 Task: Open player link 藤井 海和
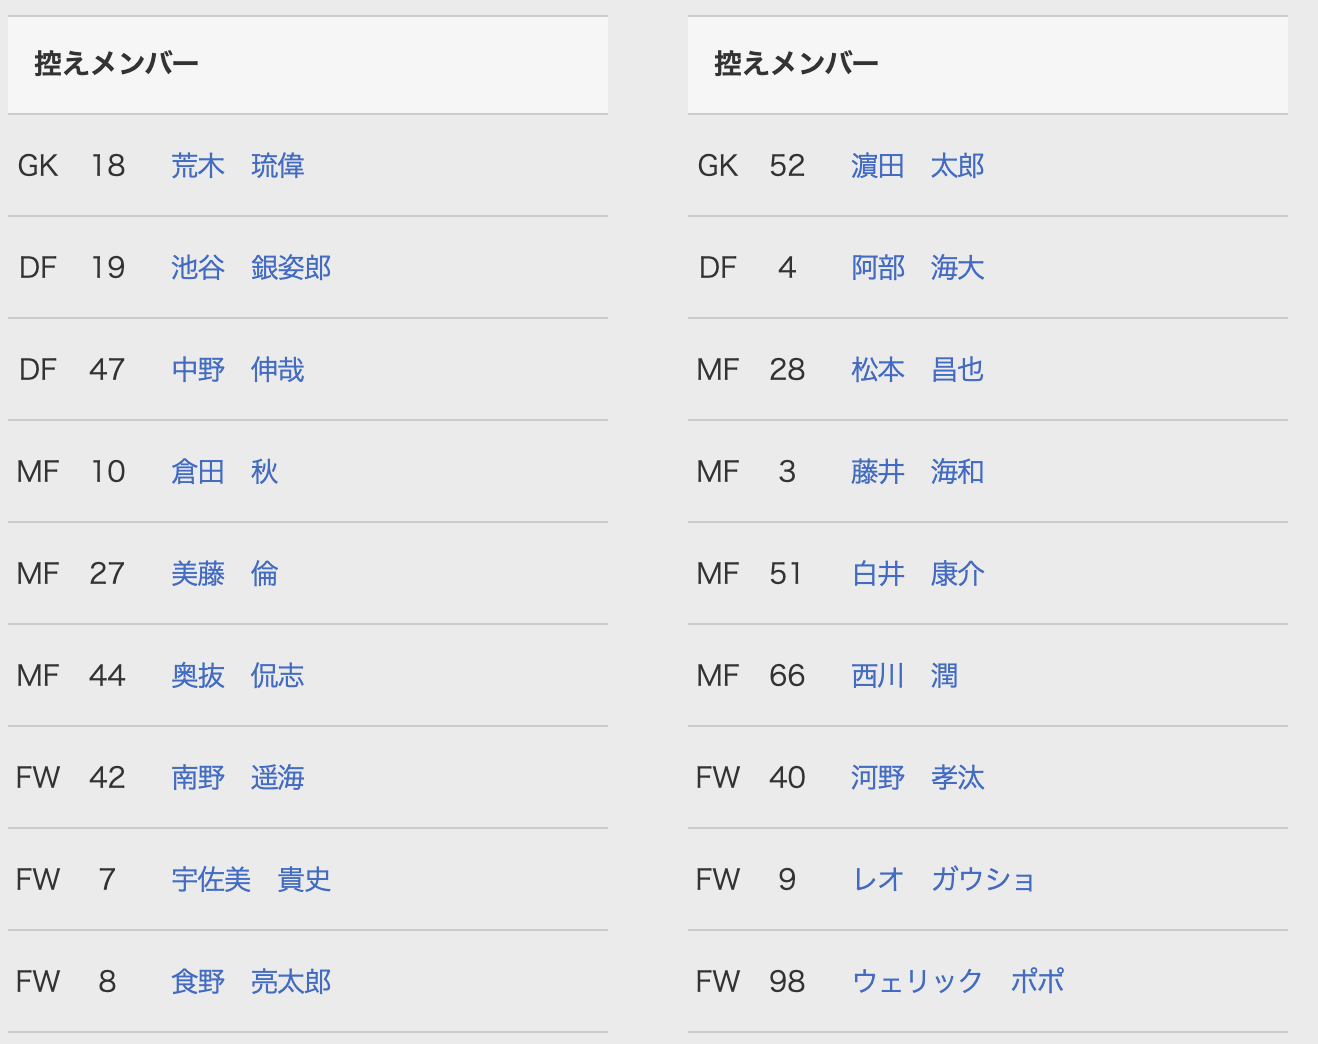click(x=918, y=472)
